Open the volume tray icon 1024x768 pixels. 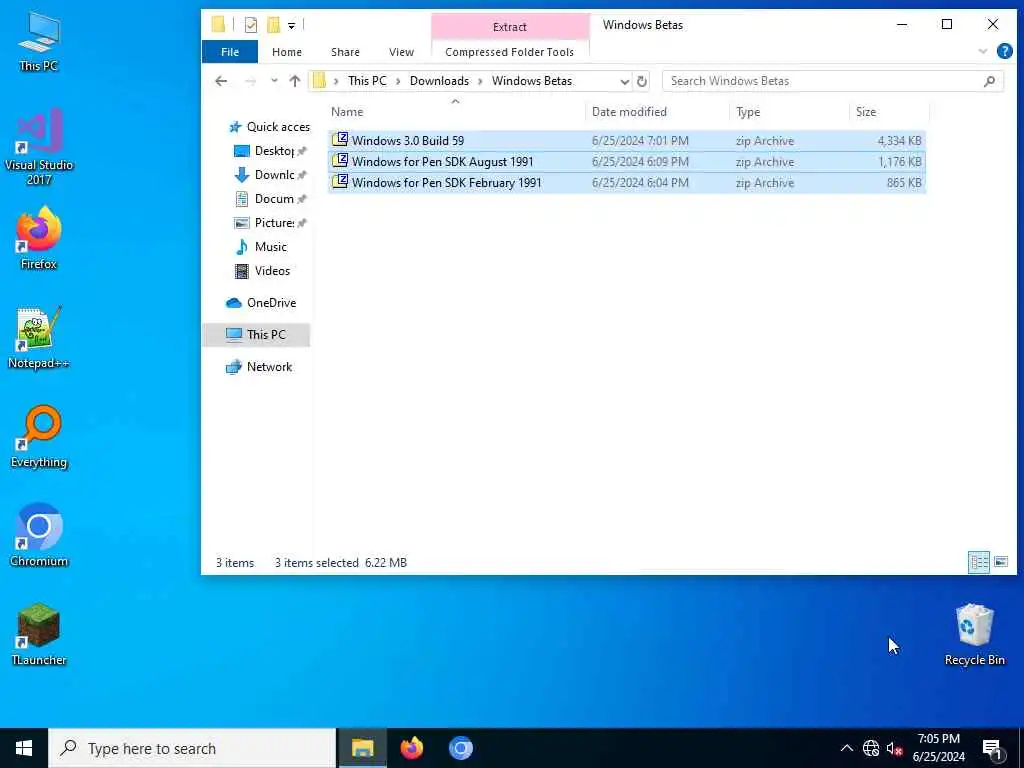(895, 748)
